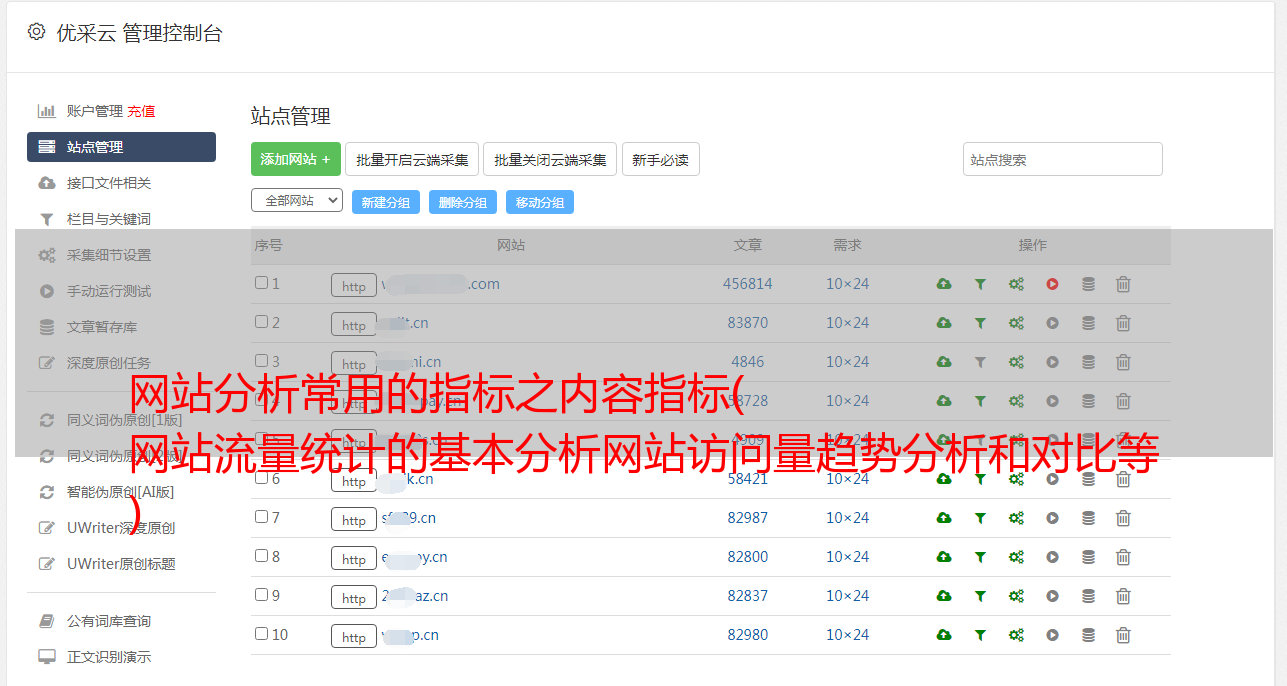Viewport: 1287px width, 686px height.
Task: Click the 移动分组 button
Action: click(540, 202)
